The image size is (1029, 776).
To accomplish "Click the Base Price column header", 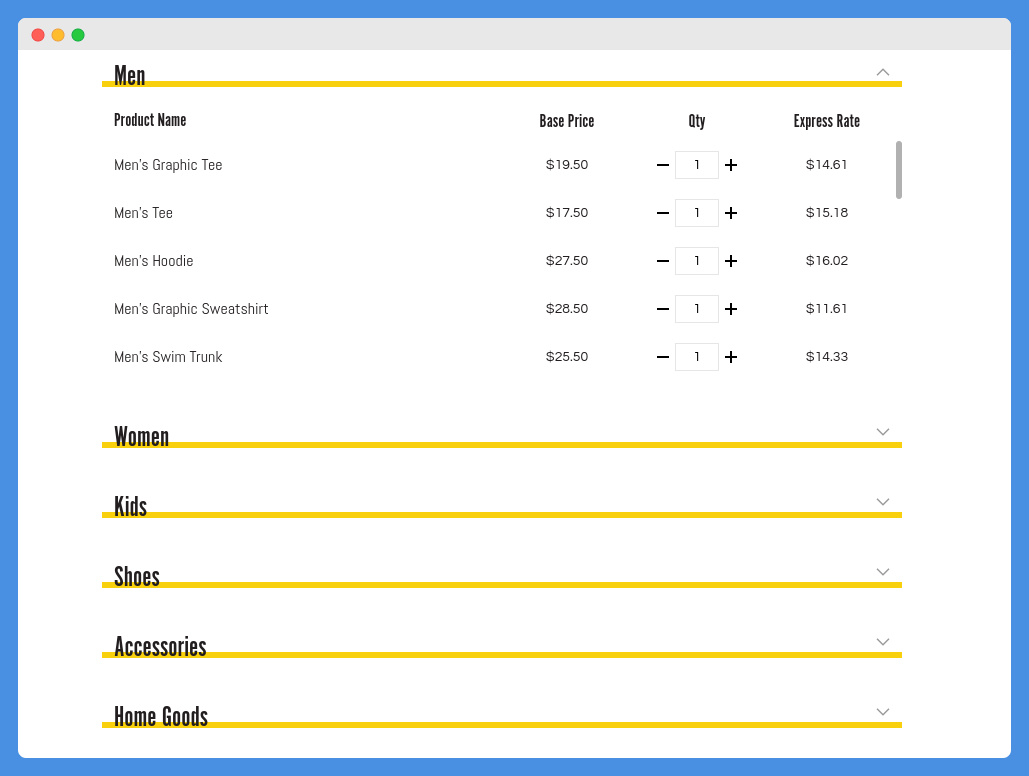I will (566, 121).
